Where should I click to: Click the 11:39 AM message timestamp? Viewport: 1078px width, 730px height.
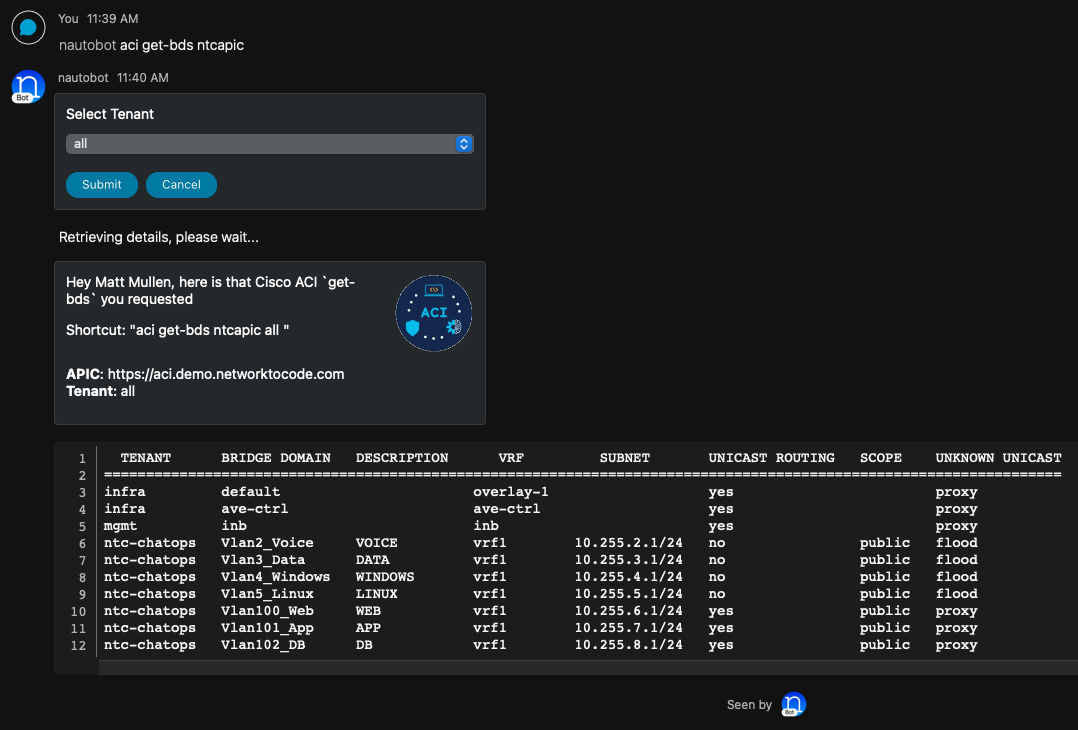(113, 19)
